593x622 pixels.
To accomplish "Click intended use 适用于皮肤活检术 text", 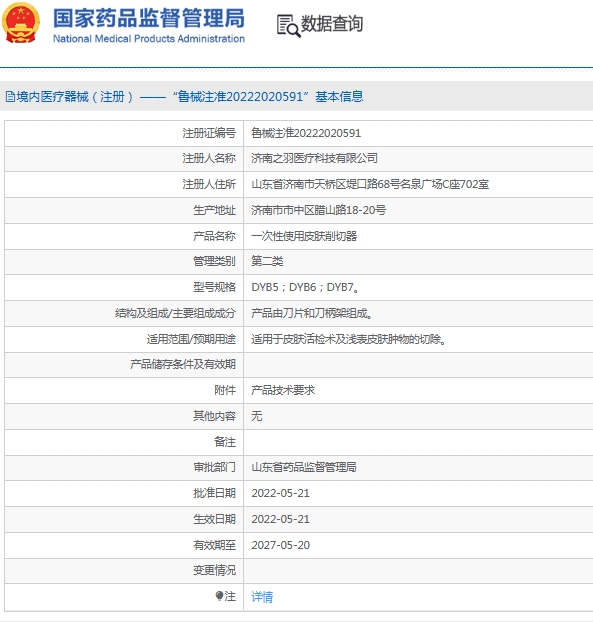I will [x=349, y=339].
